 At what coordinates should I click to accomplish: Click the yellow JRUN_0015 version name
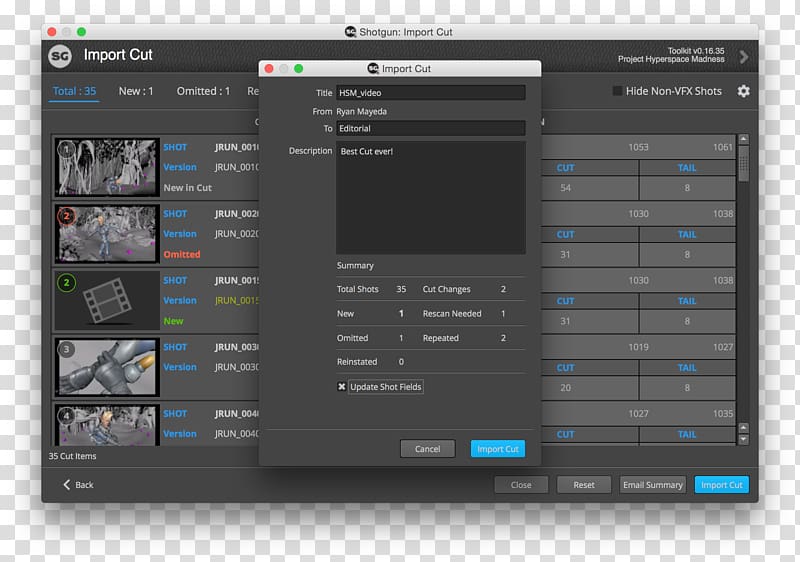(237, 300)
